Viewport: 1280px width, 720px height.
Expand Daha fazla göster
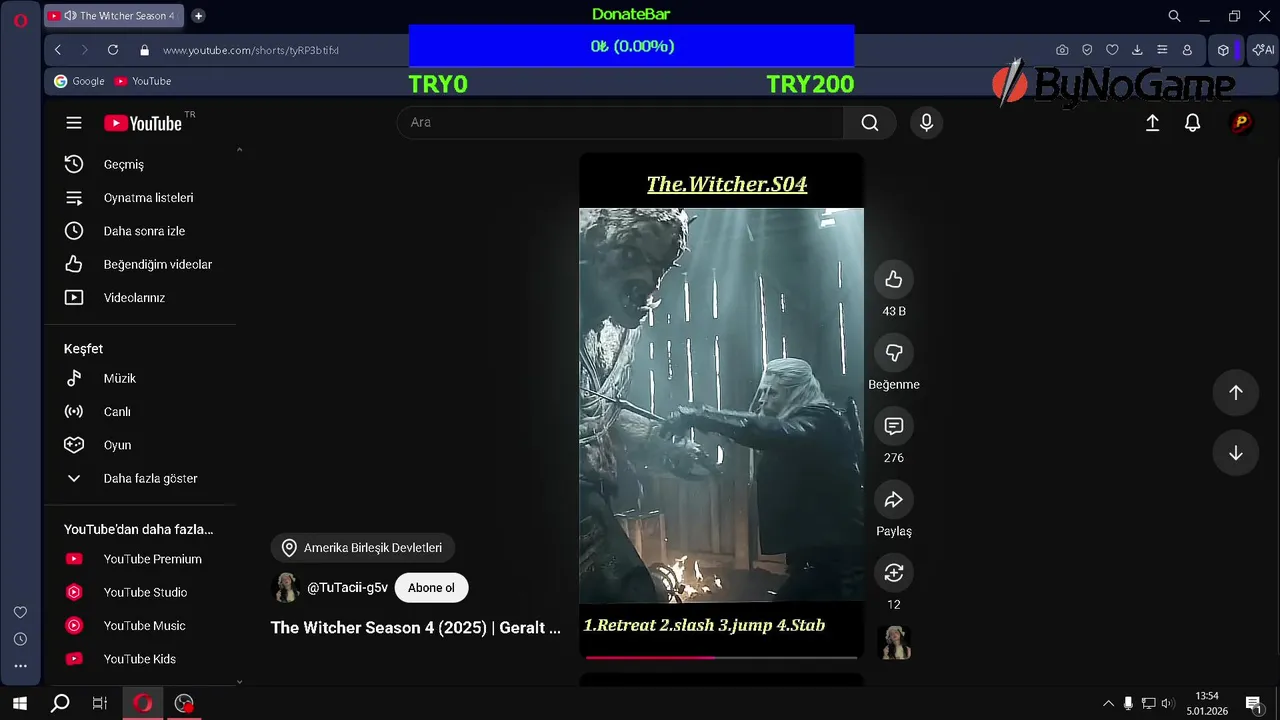point(138,478)
